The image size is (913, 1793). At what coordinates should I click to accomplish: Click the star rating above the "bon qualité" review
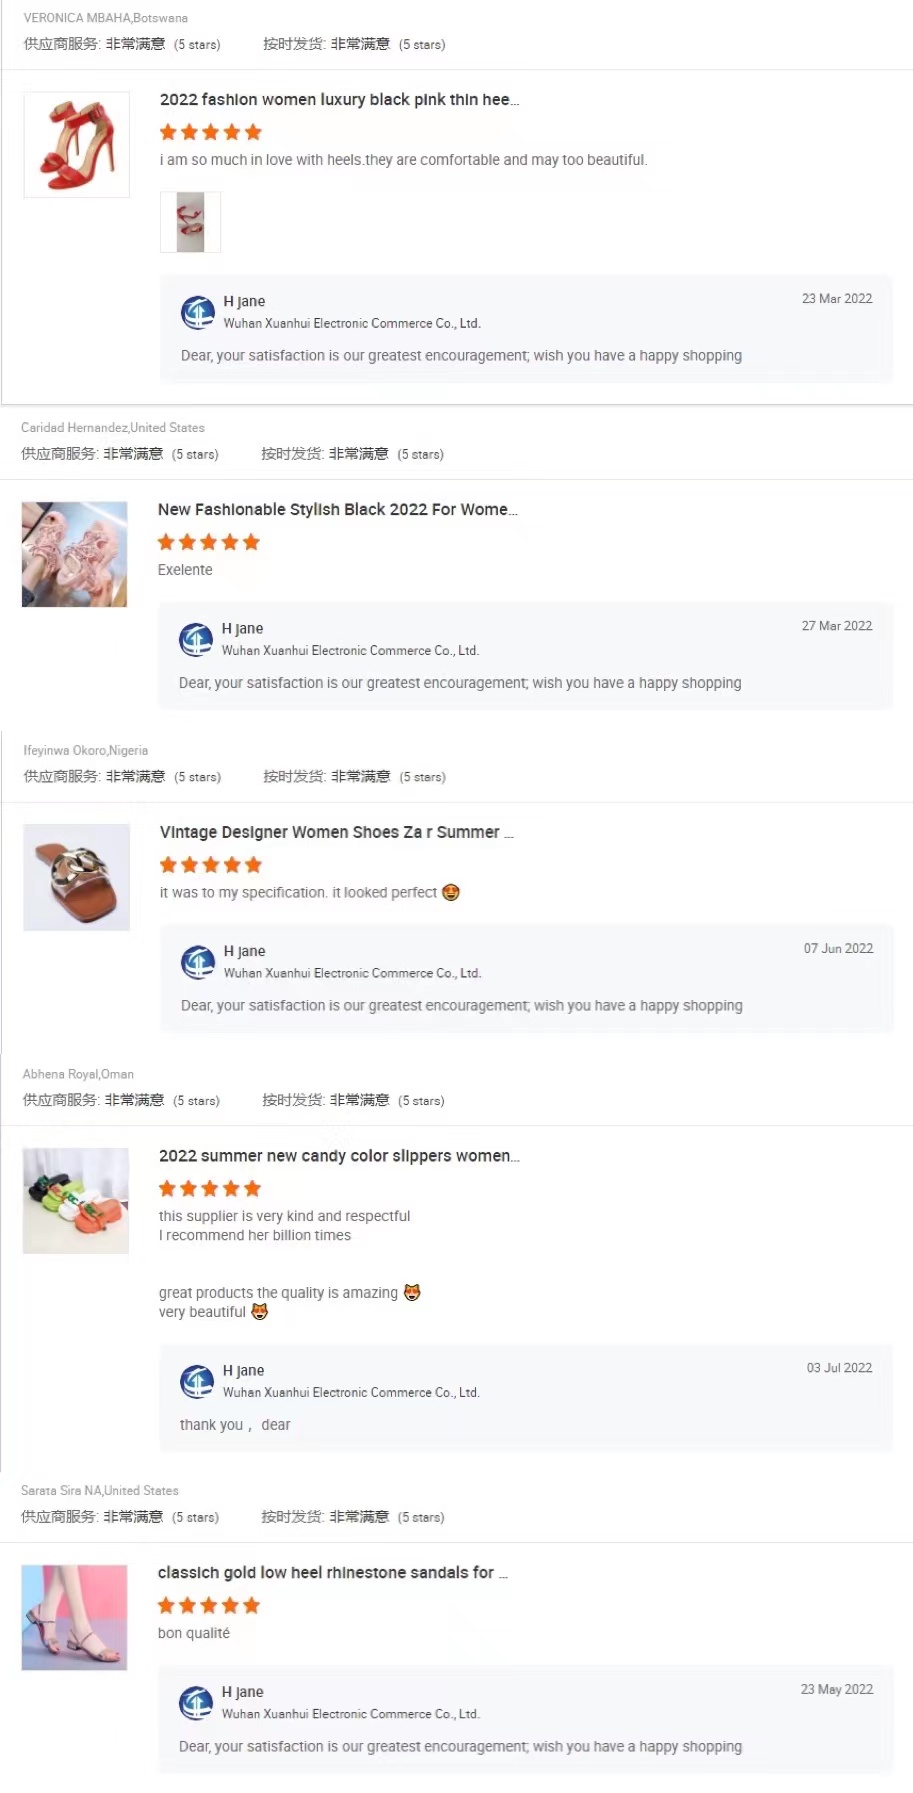(209, 1605)
